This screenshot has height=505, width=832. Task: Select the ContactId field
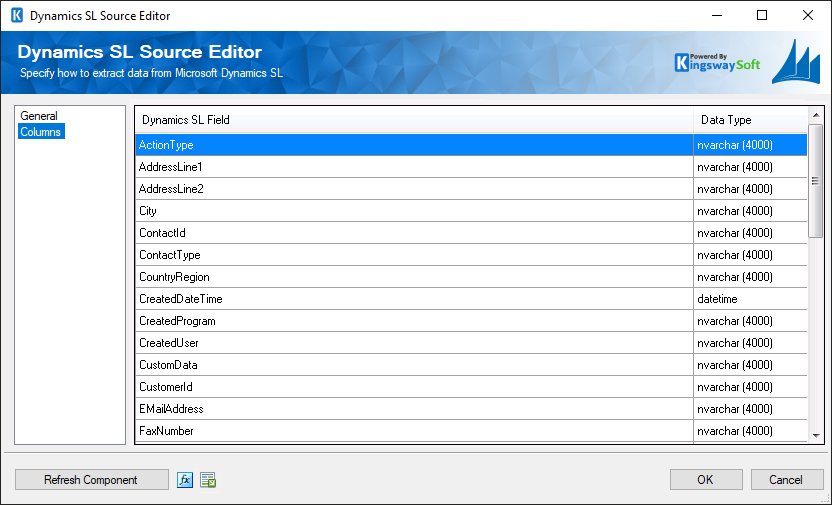414,233
